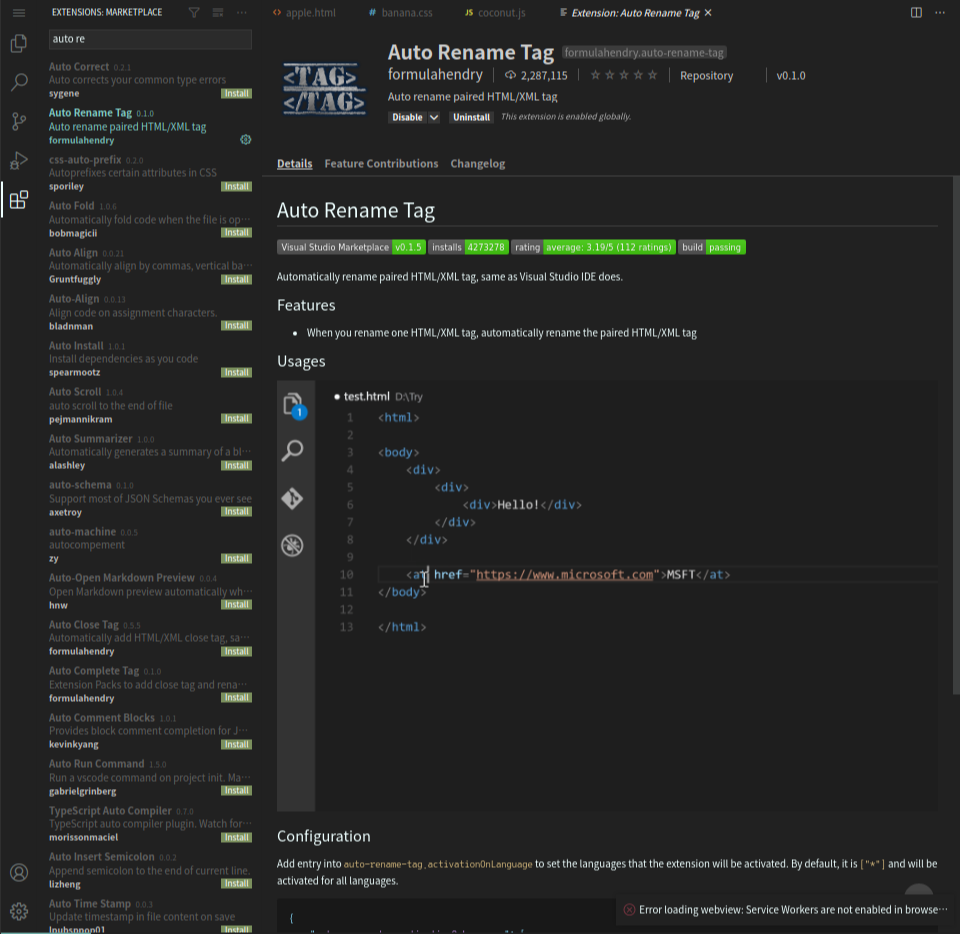This screenshot has width=960, height=934.
Task: Install the auto-machine extension
Action: pos(236,559)
